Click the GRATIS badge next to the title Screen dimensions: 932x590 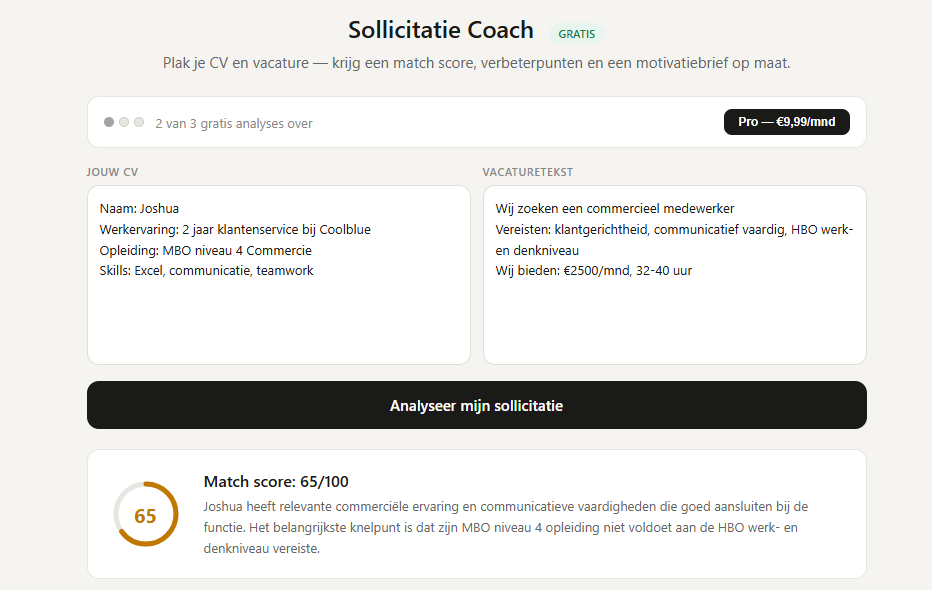click(x=577, y=33)
